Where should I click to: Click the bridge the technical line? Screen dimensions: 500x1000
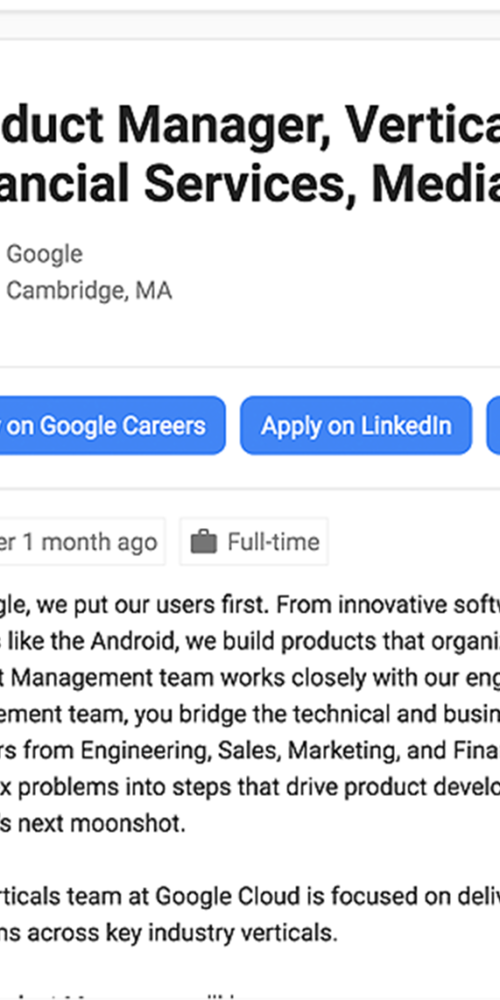point(250,714)
